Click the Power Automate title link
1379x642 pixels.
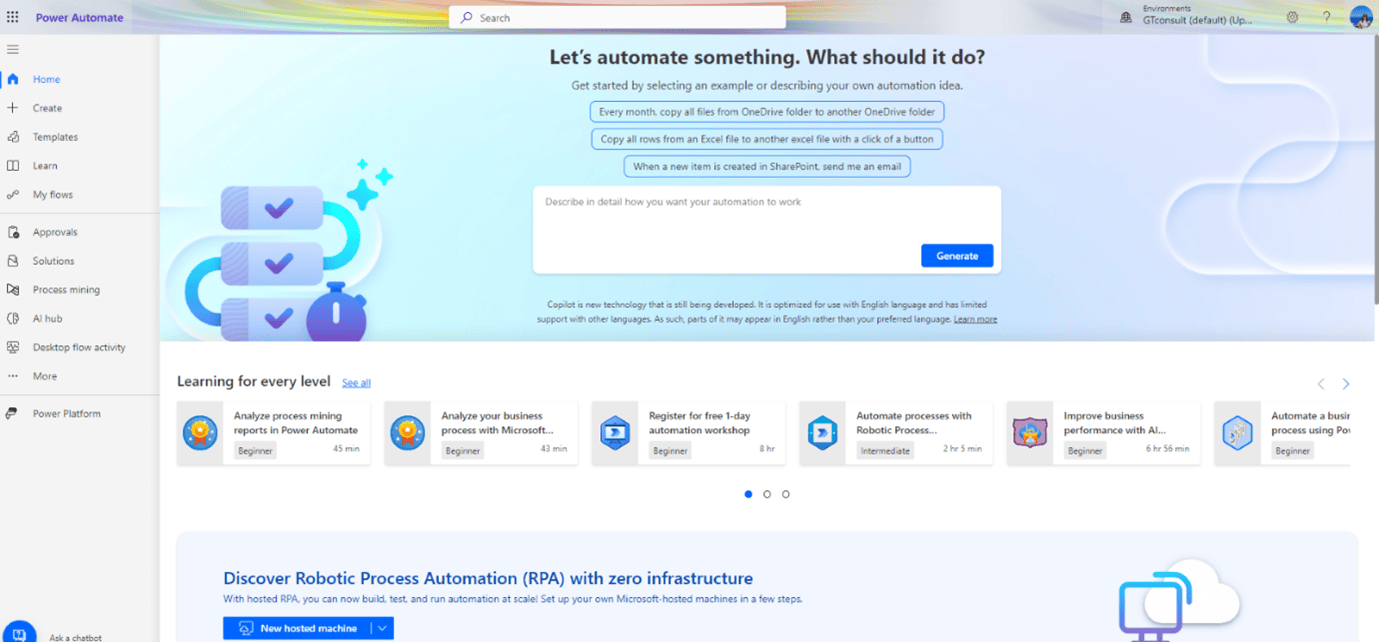pos(79,17)
